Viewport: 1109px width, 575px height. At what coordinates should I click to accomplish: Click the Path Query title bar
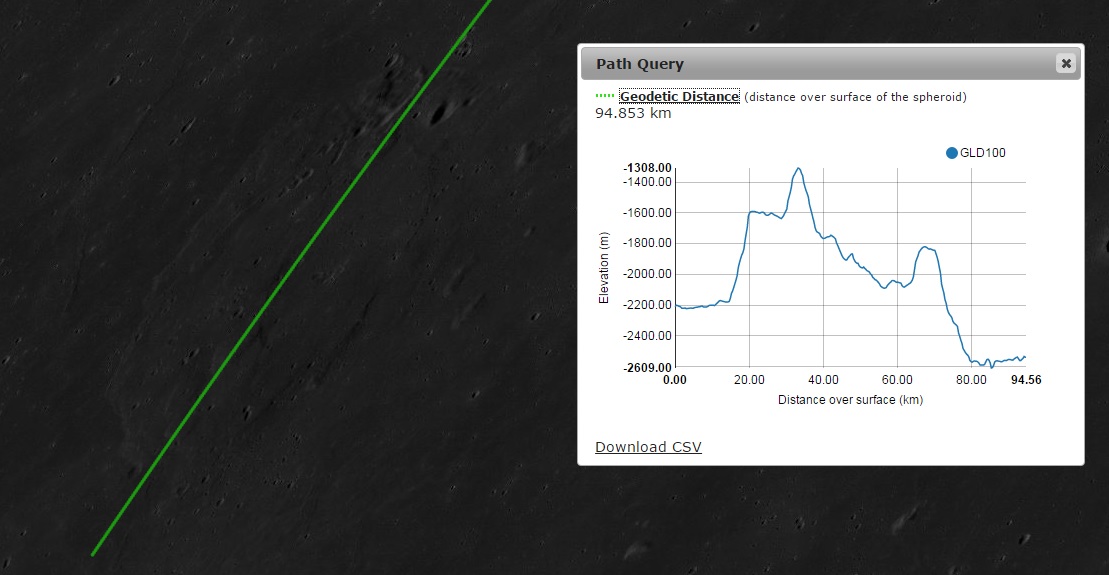pos(830,64)
